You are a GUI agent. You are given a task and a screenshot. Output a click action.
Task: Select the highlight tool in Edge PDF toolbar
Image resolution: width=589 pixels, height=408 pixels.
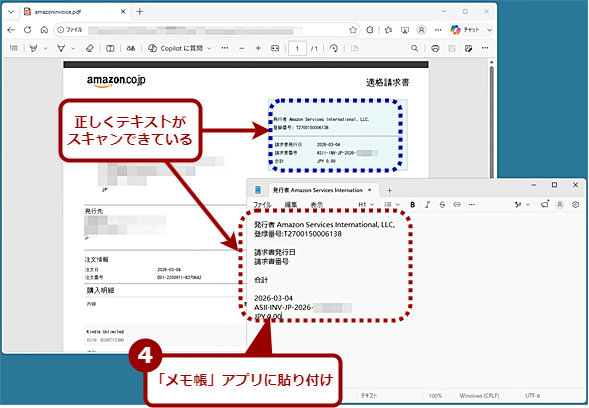[34, 48]
